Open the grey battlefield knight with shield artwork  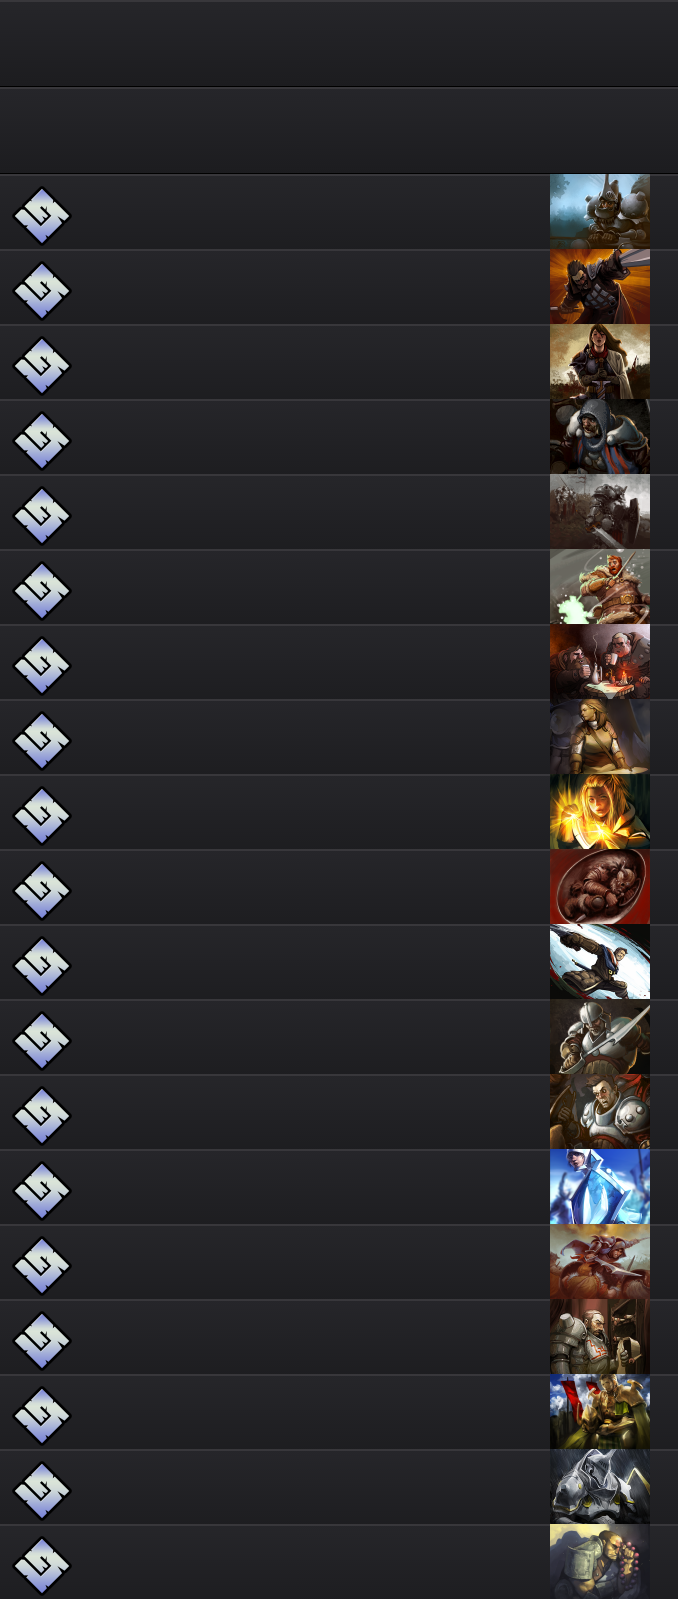coord(600,512)
